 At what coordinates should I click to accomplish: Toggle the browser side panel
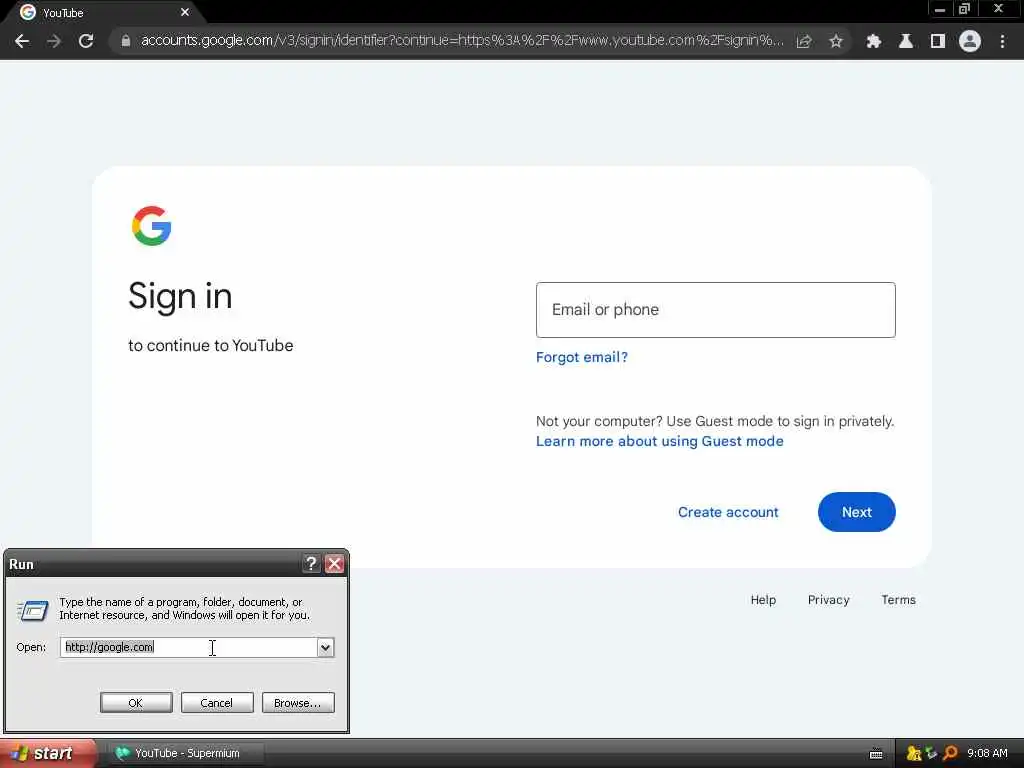coord(938,41)
